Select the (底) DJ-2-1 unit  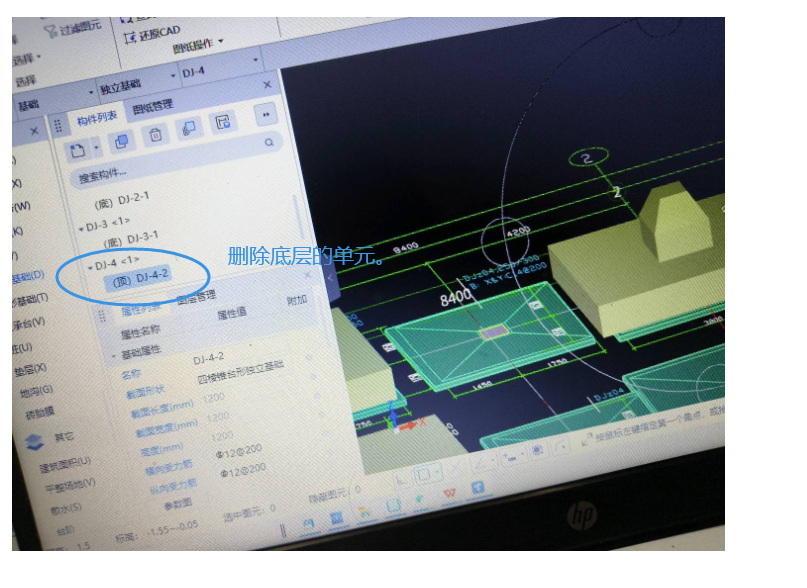point(121,200)
